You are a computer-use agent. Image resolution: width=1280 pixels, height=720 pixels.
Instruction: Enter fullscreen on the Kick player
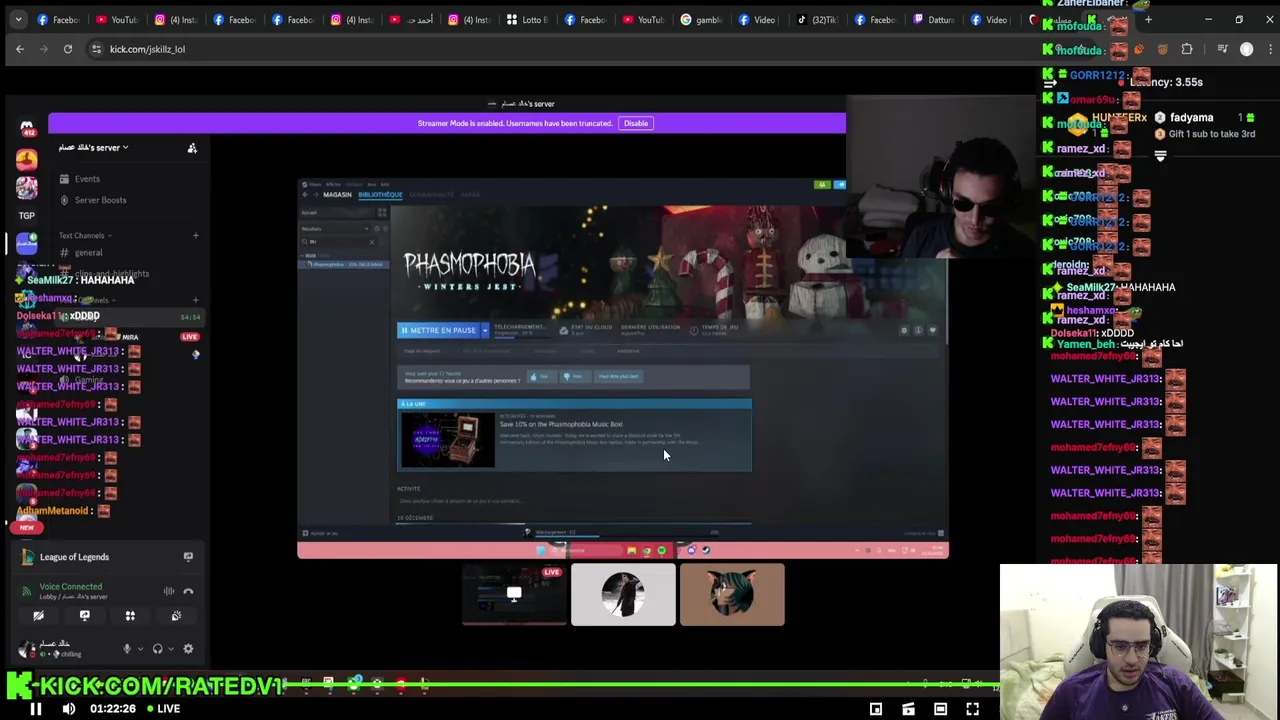(x=972, y=709)
